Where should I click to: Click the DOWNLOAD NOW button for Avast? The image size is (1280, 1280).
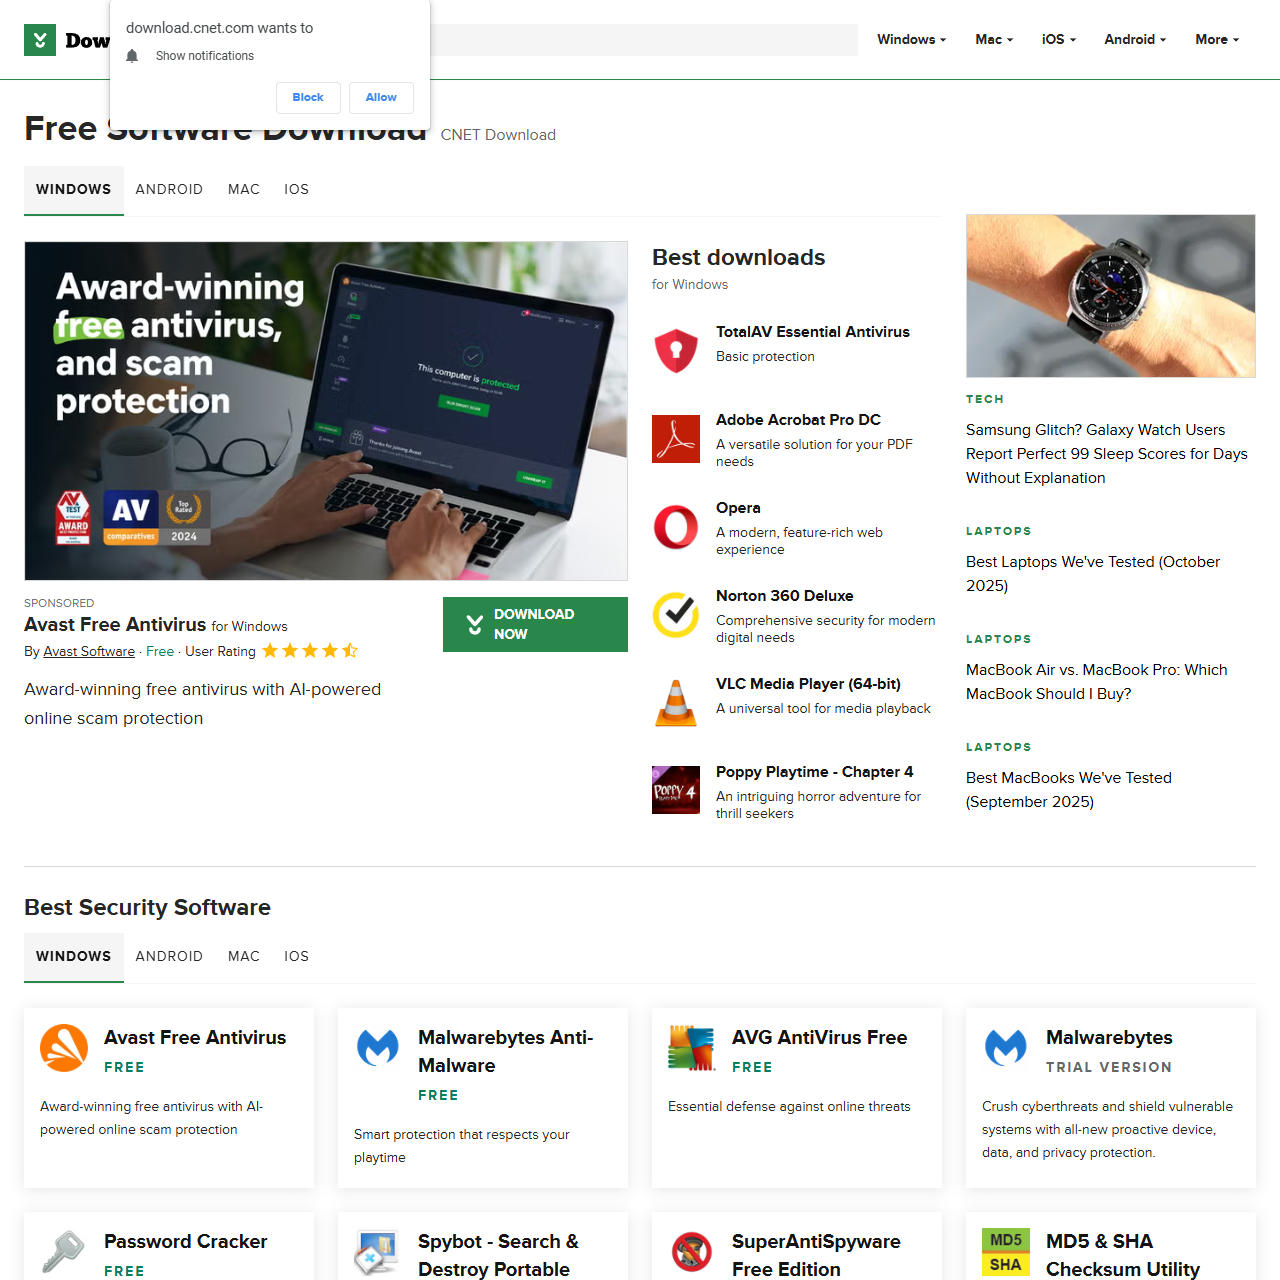[535, 624]
